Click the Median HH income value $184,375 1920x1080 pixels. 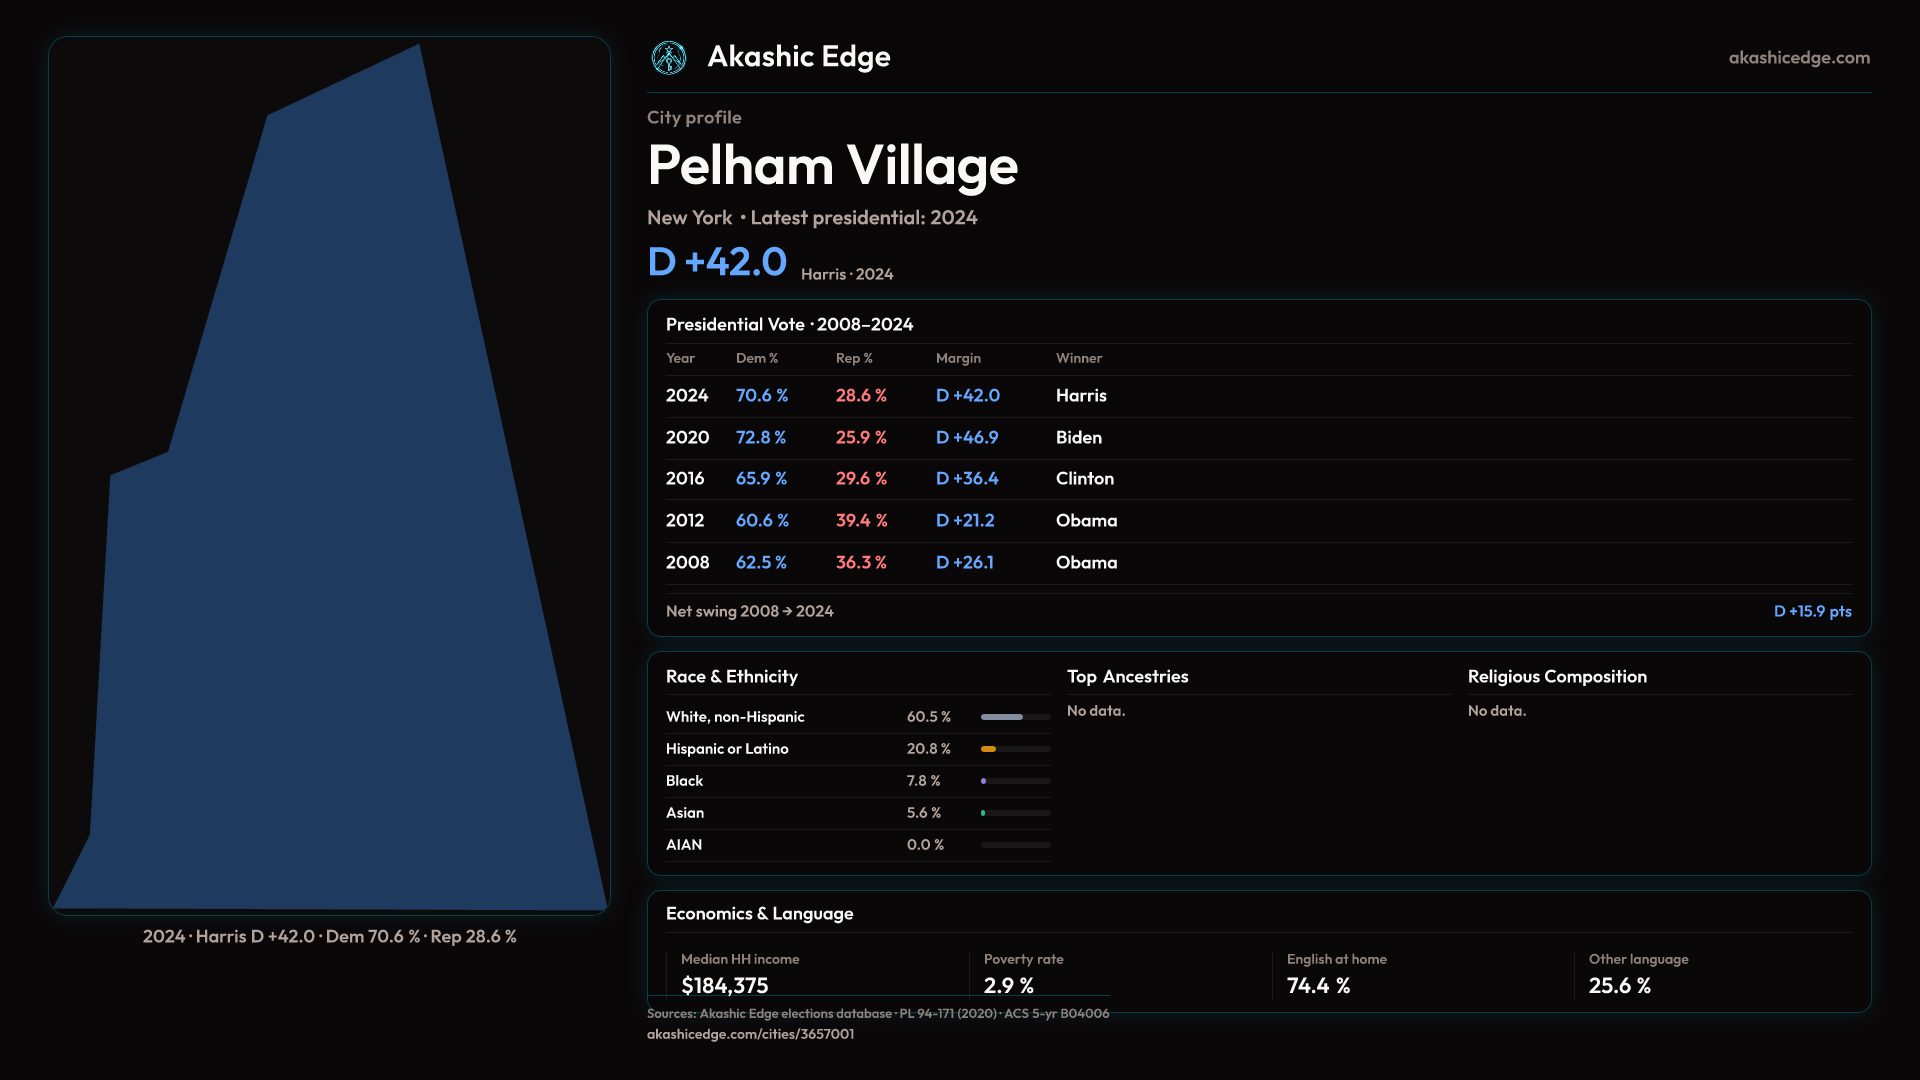click(x=724, y=986)
